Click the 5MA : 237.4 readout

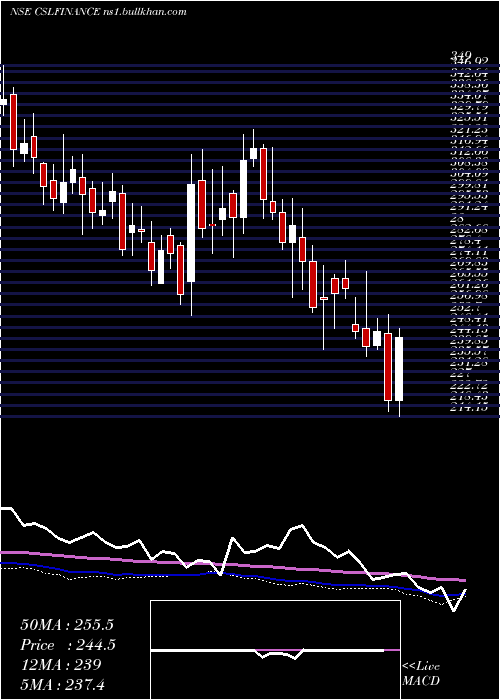62,684
